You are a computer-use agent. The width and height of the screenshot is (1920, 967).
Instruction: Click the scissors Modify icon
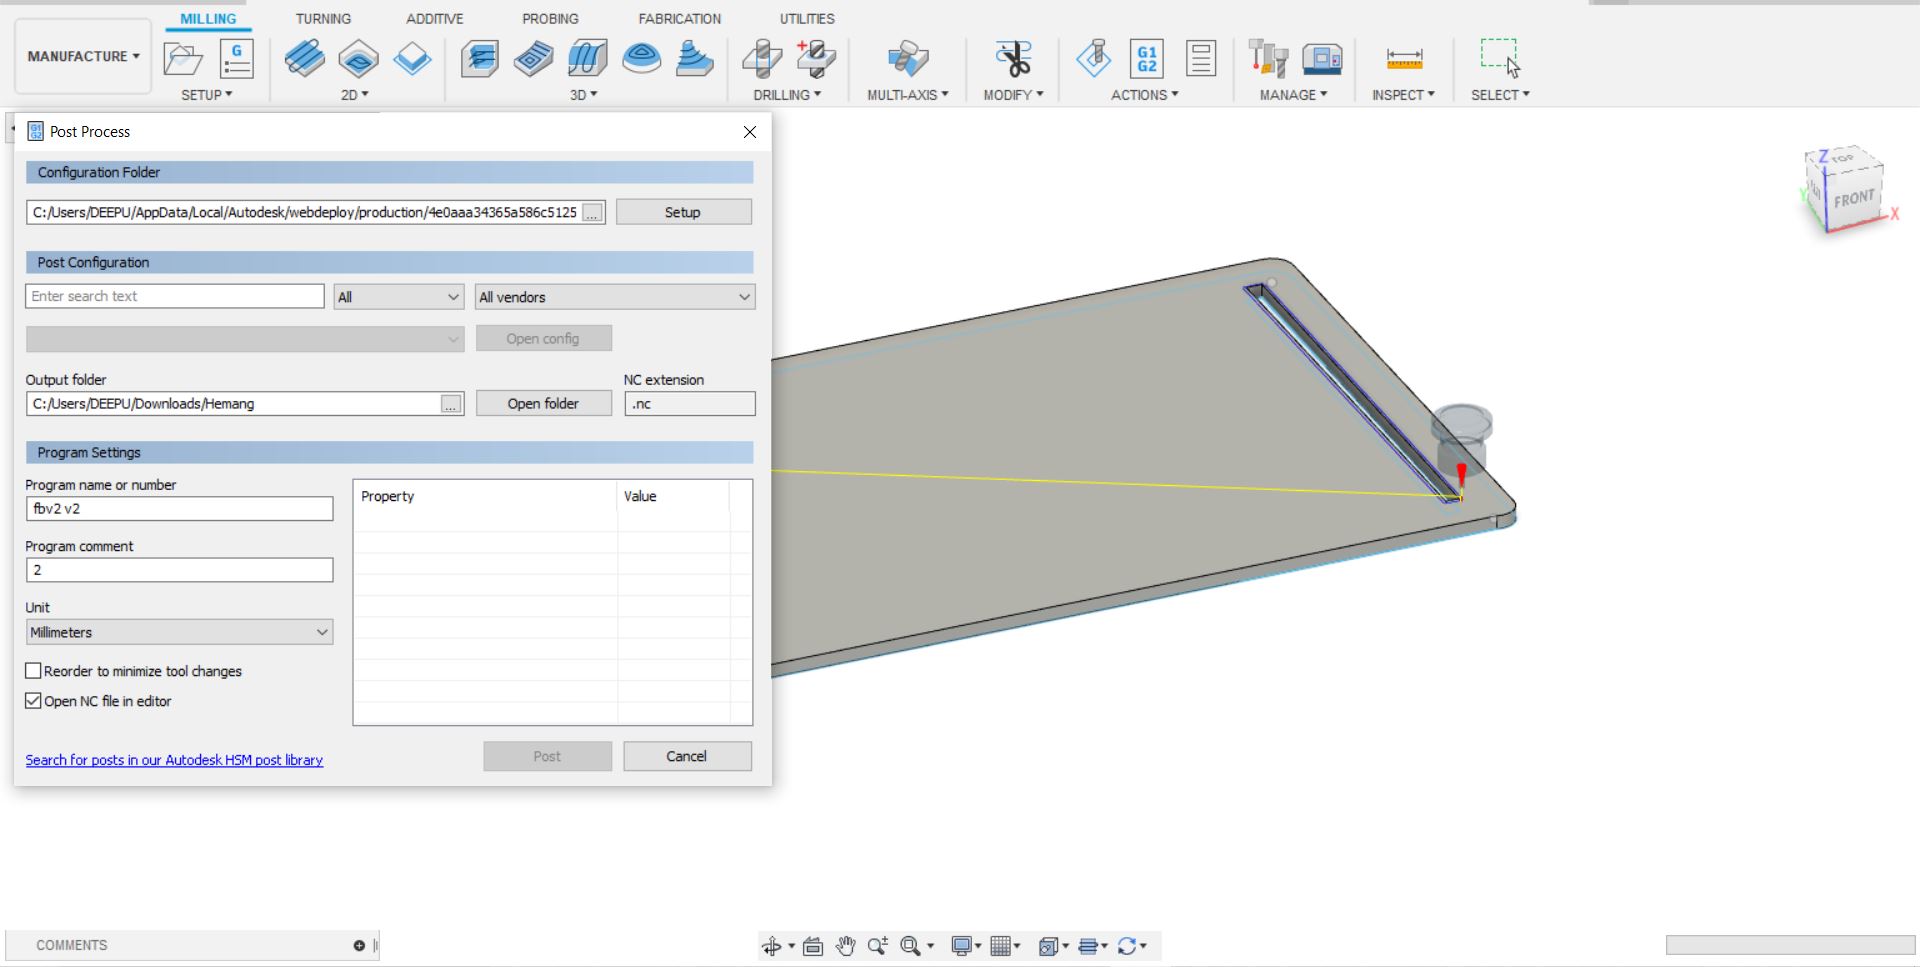1014,59
